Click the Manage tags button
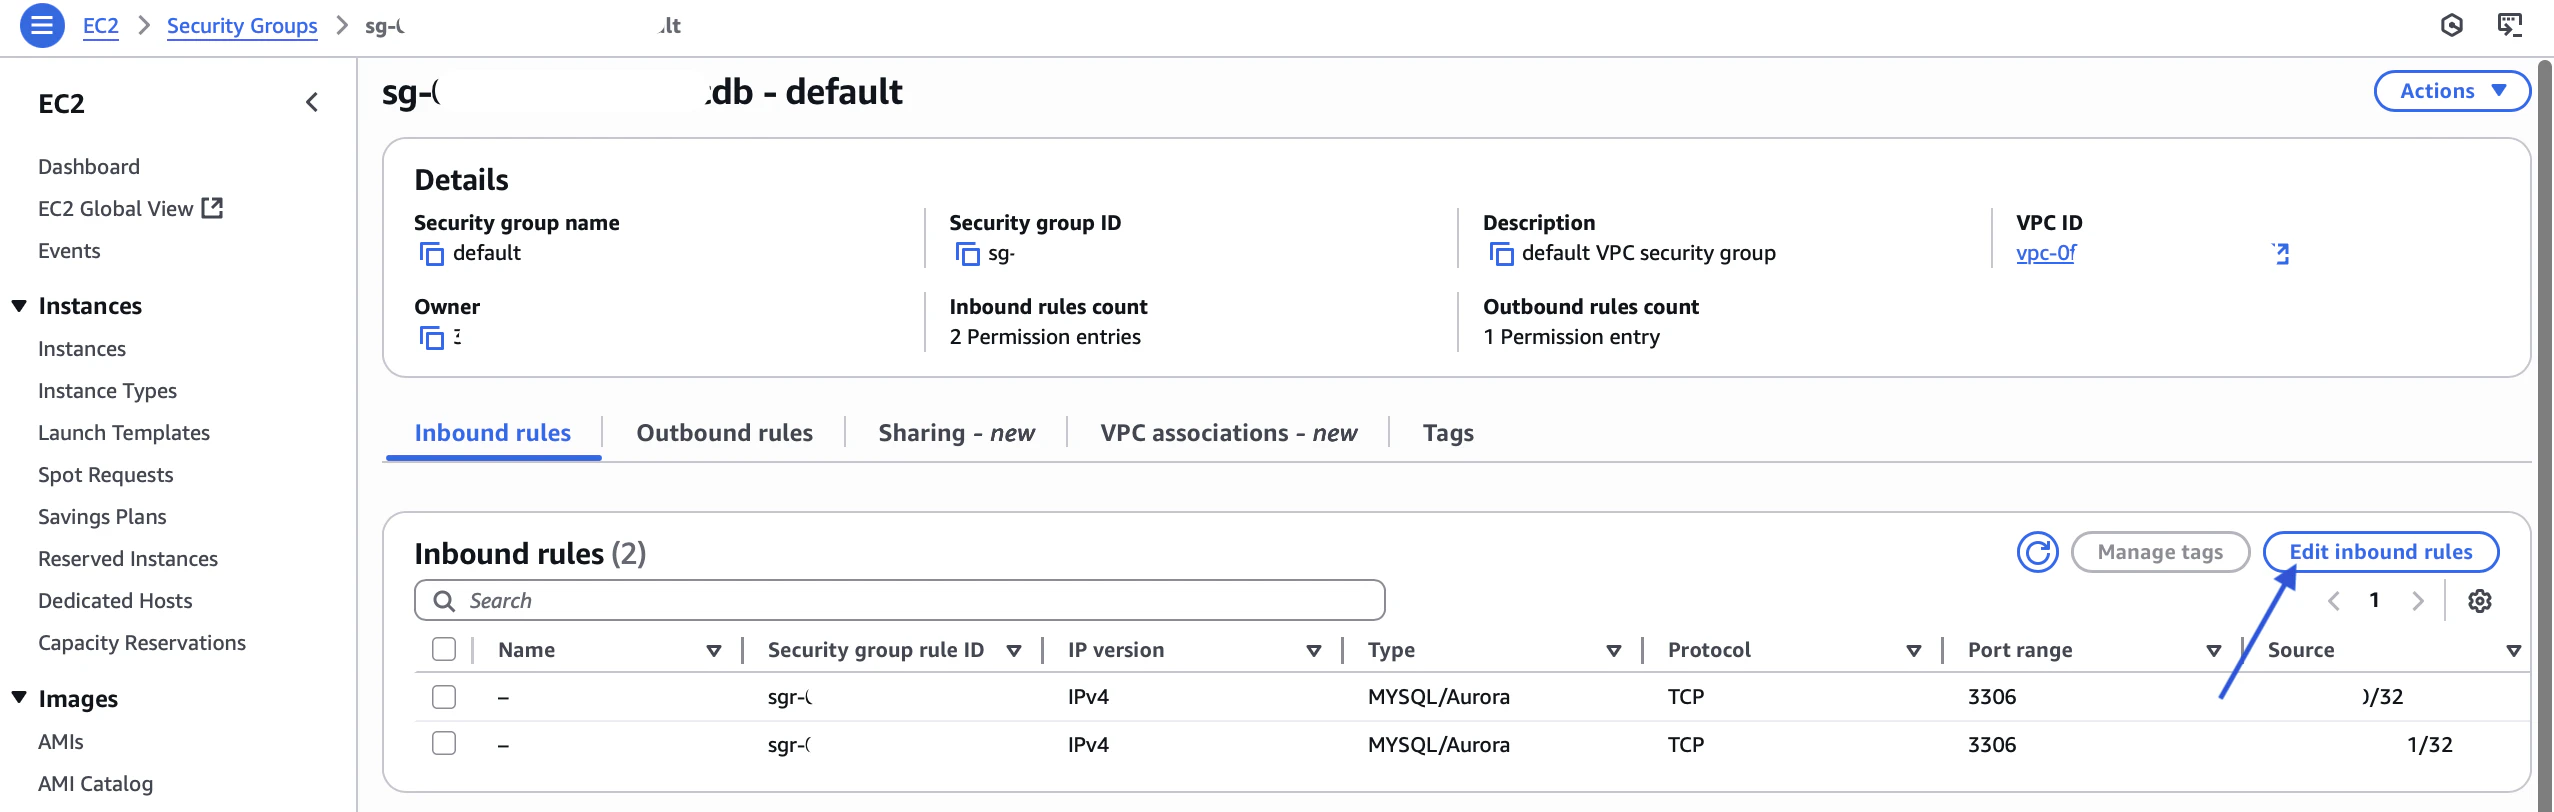Screen dimensions: 2554x812 click(2160, 552)
